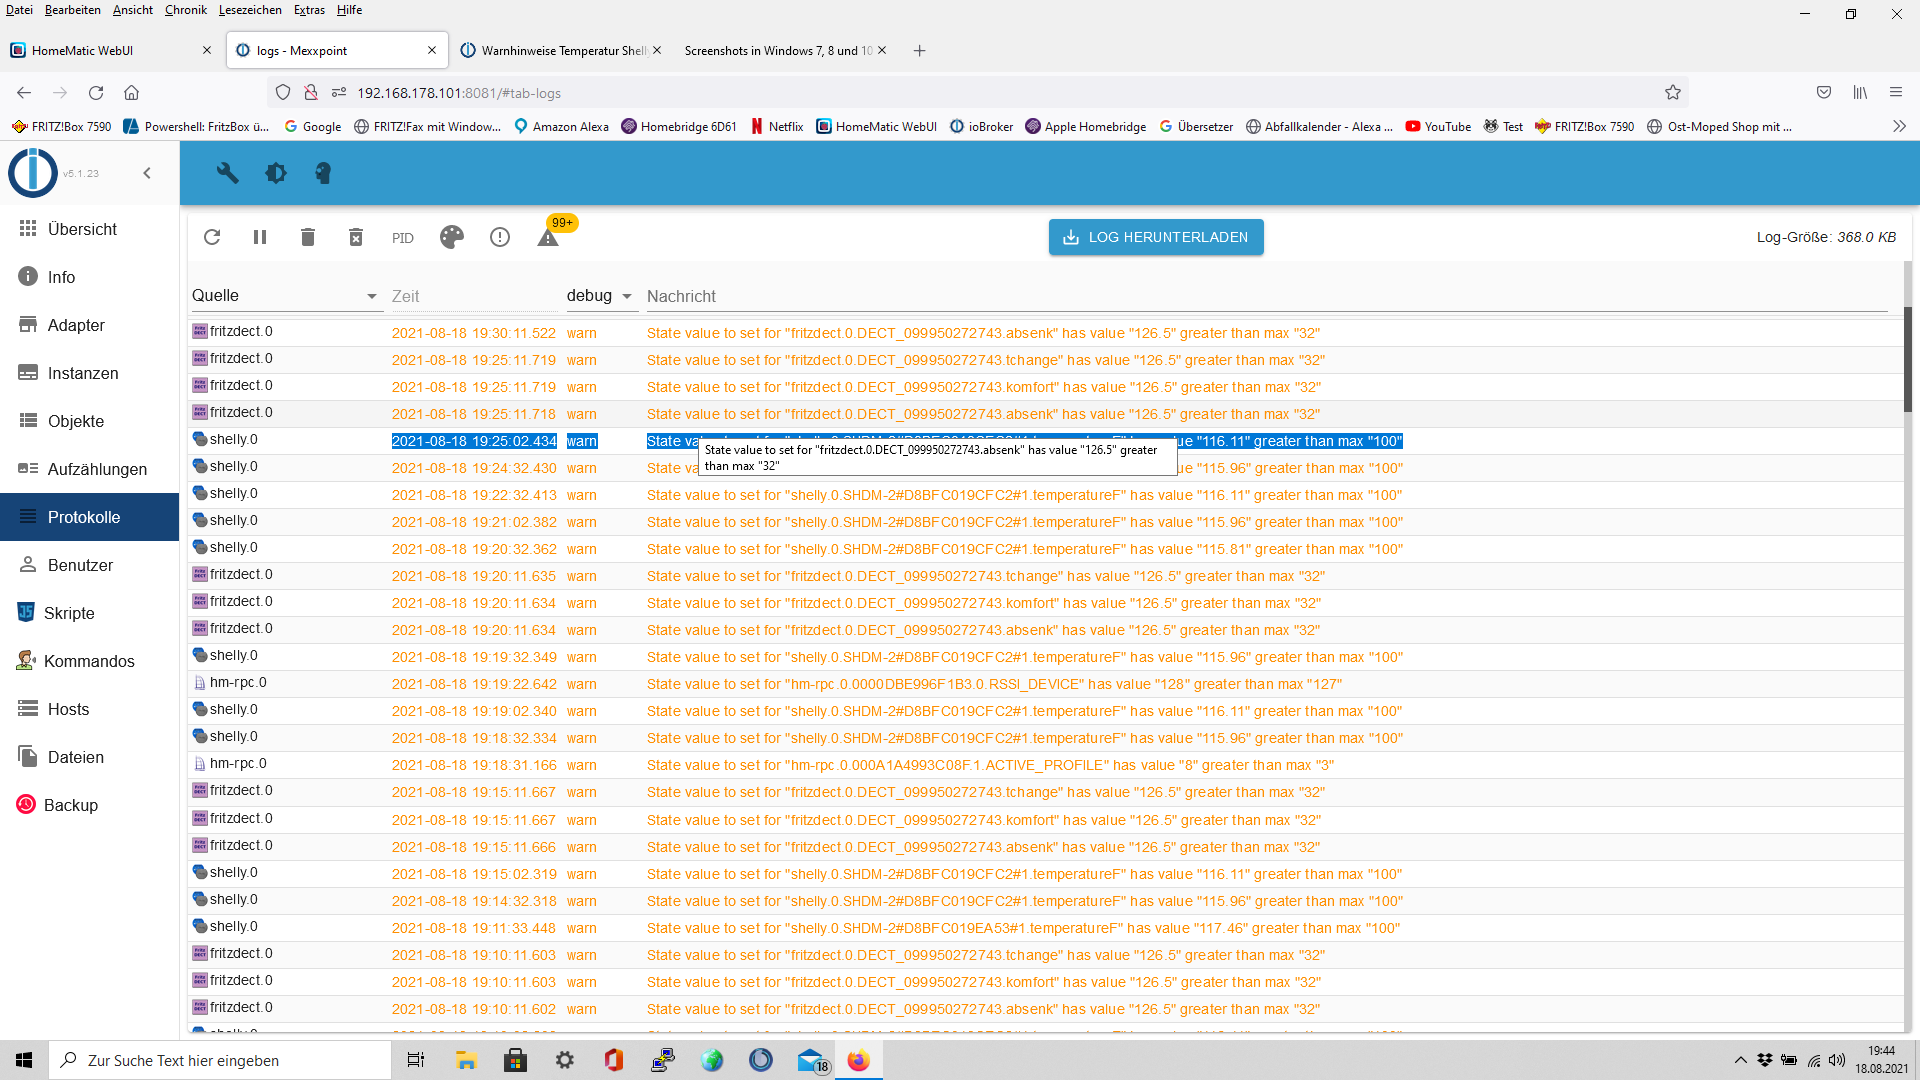Toggle the color palette icon
The width and height of the screenshot is (1920, 1080).
click(x=452, y=237)
